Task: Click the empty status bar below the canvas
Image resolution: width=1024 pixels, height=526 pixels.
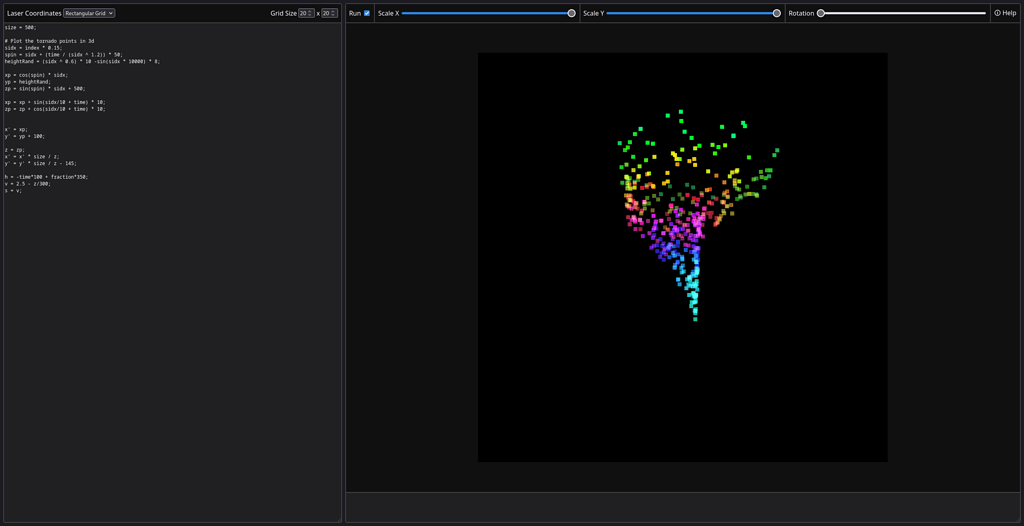Action: point(682,506)
